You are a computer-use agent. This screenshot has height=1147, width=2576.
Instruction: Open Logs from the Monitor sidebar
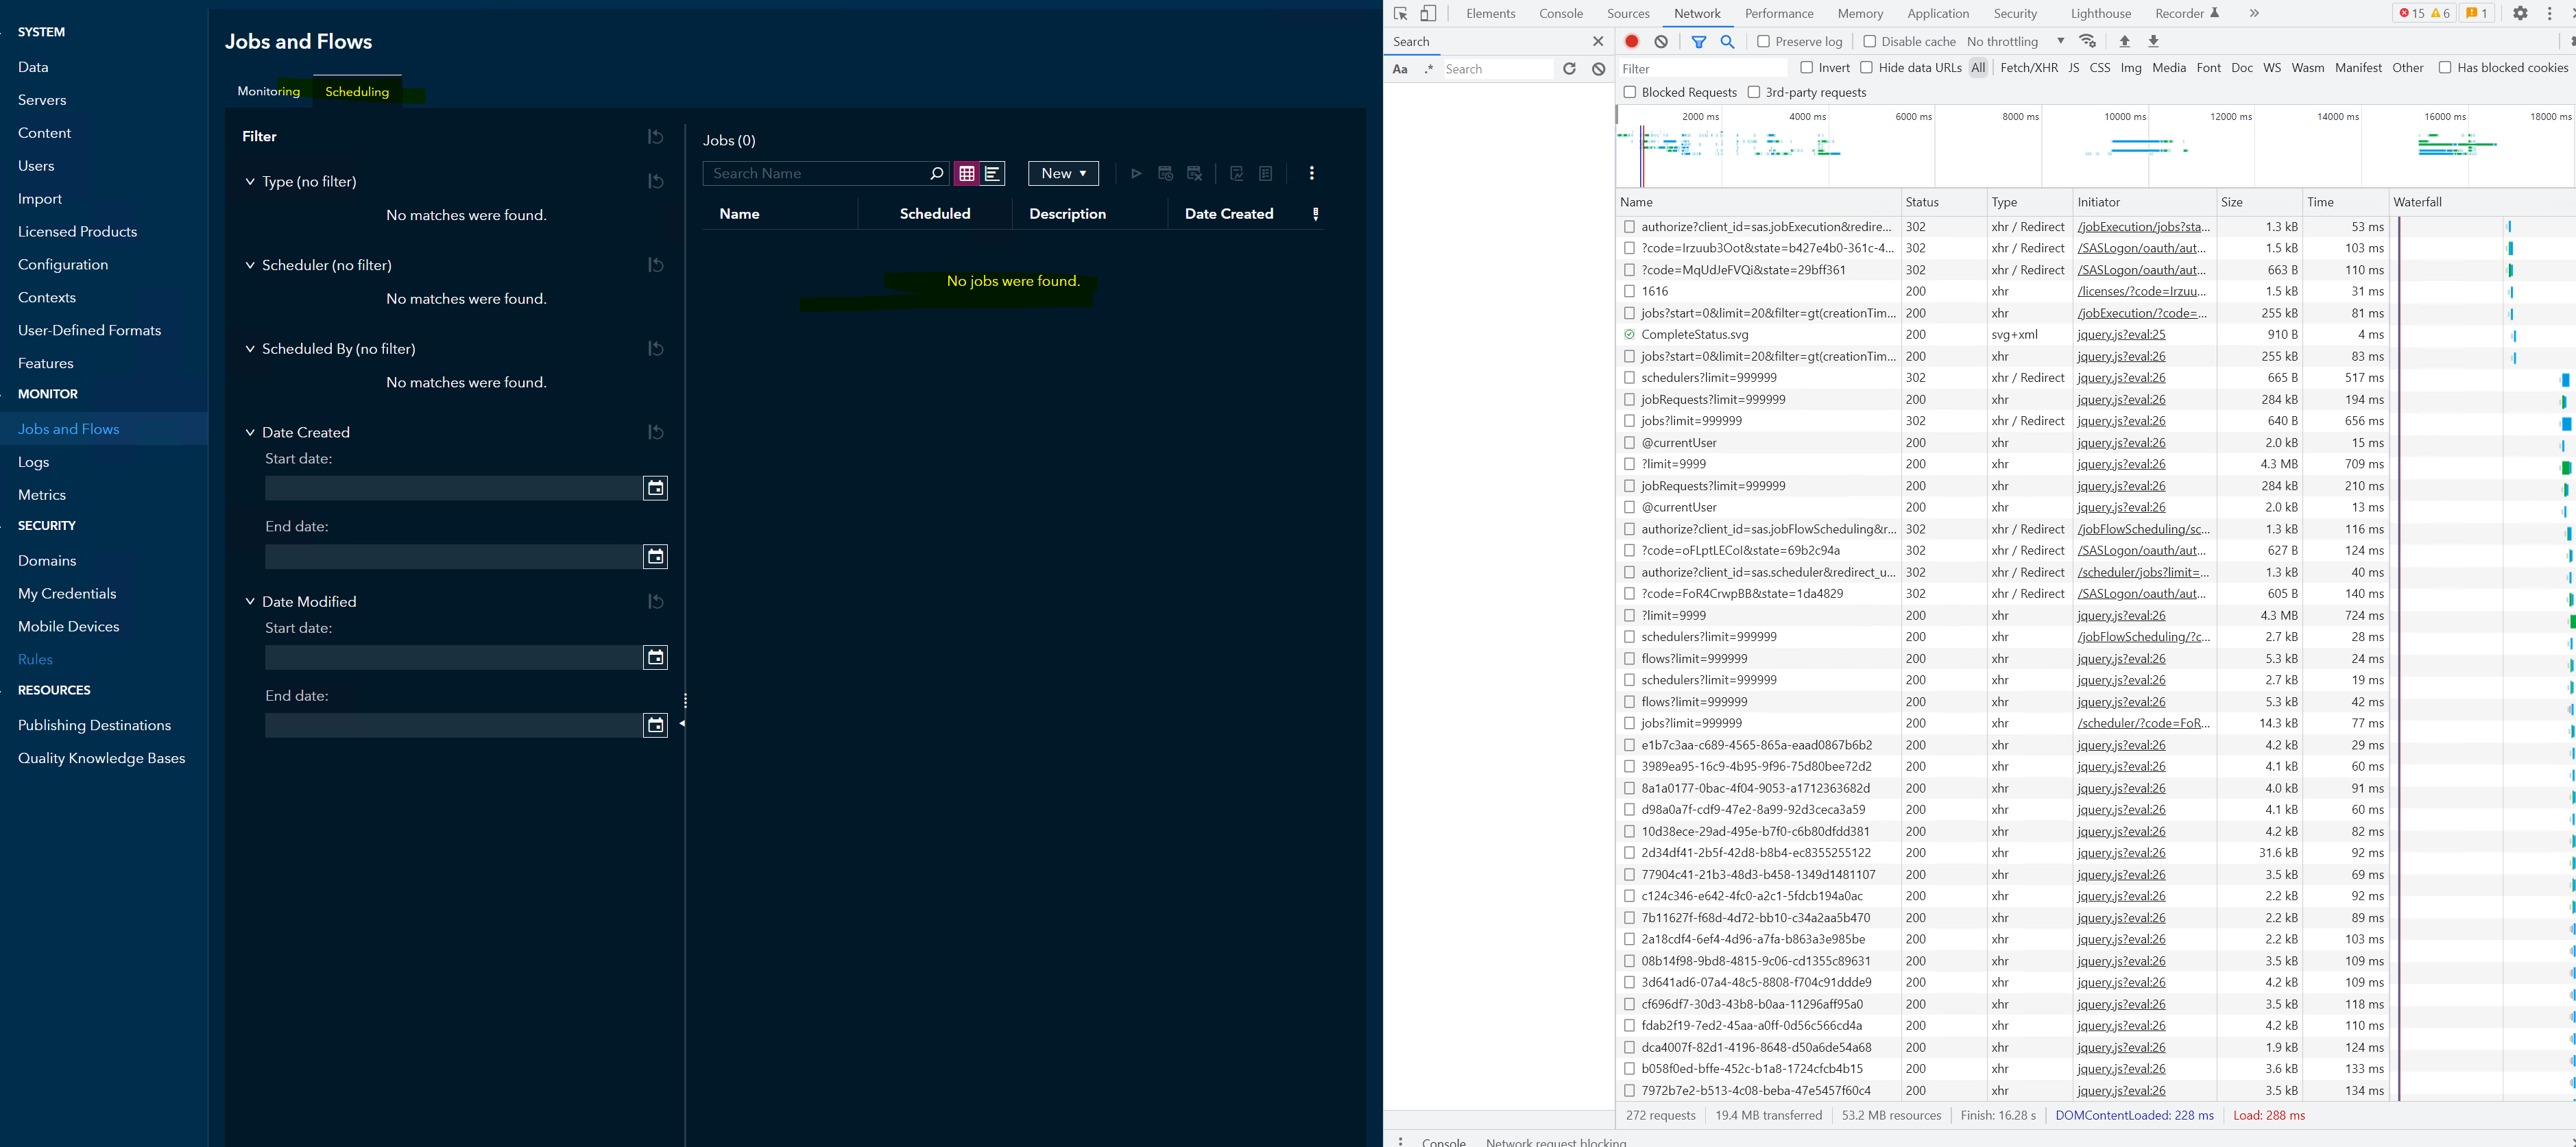pos(33,461)
